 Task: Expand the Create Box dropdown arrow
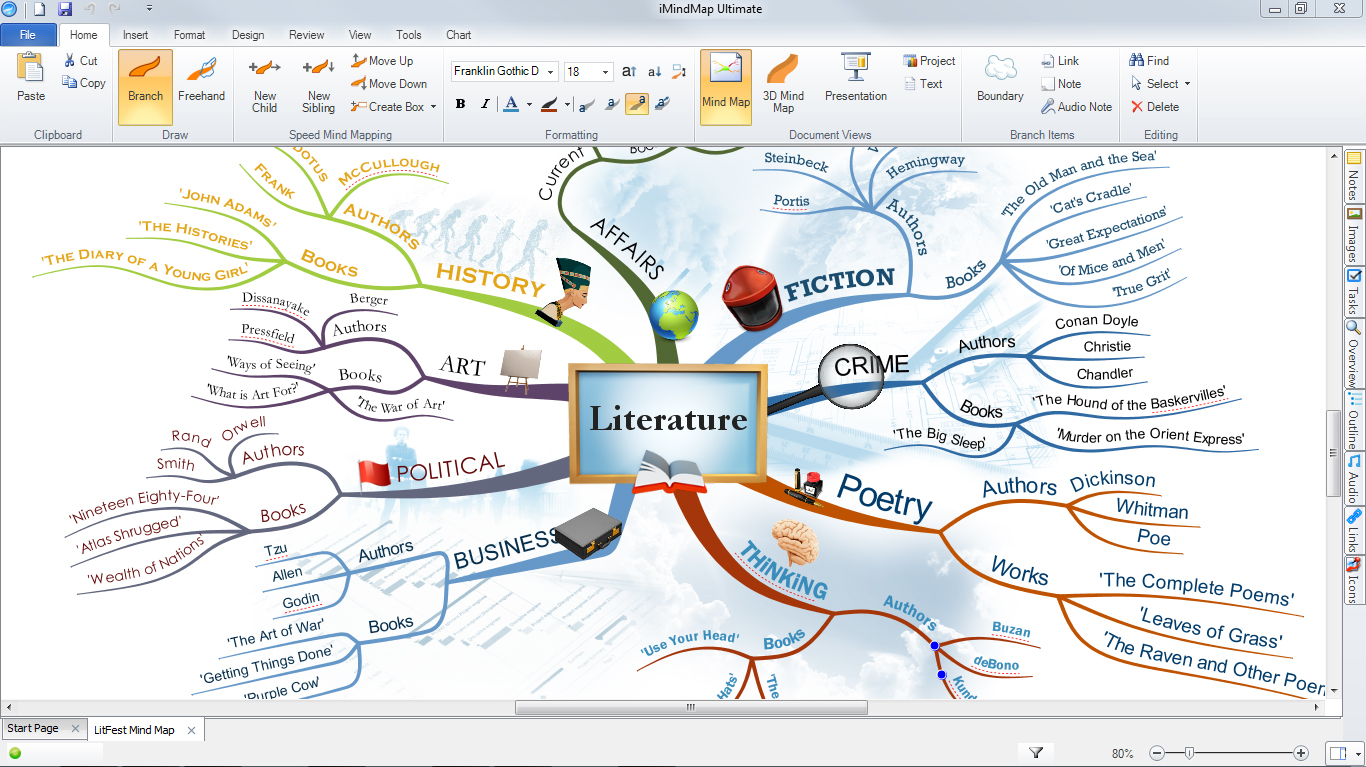433,107
